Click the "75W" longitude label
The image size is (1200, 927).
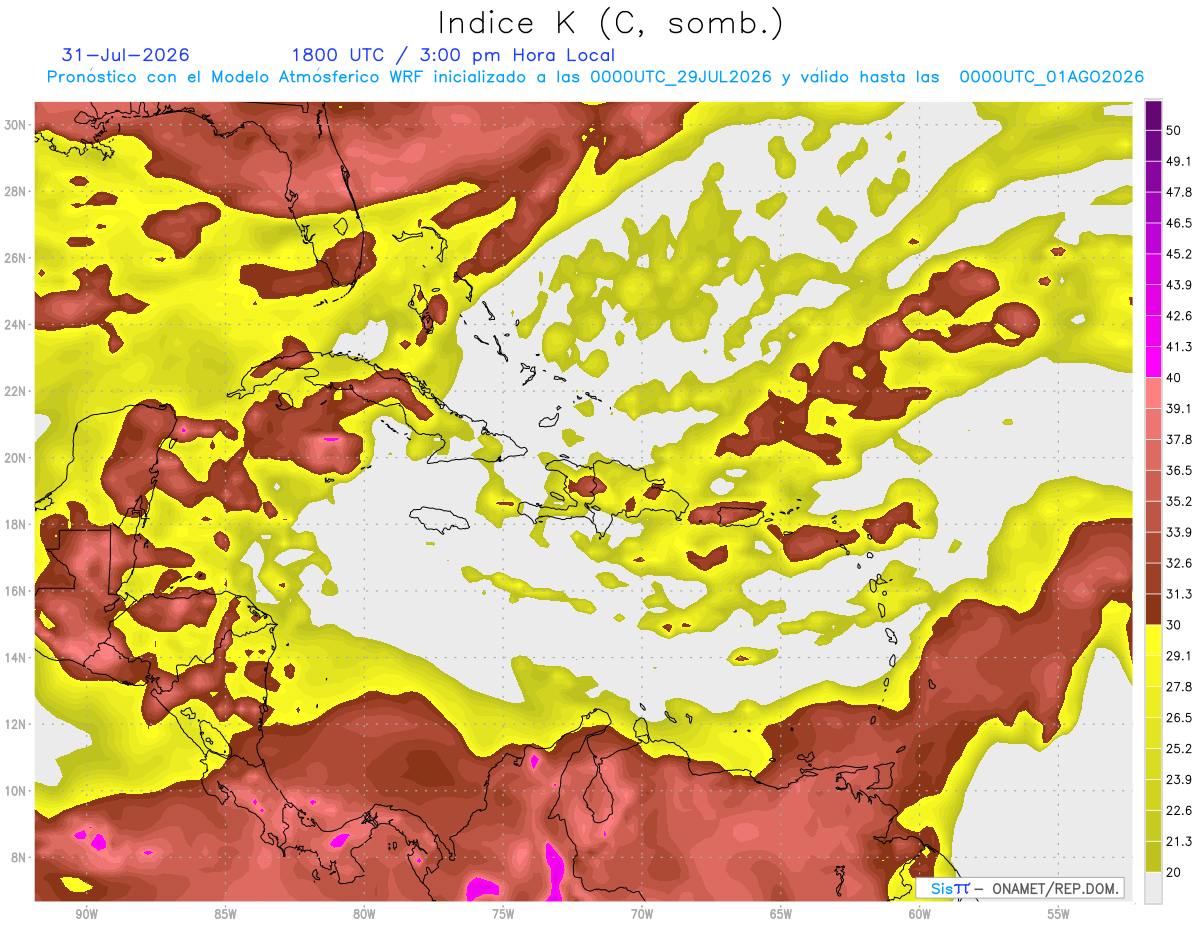(x=503, y=914)
